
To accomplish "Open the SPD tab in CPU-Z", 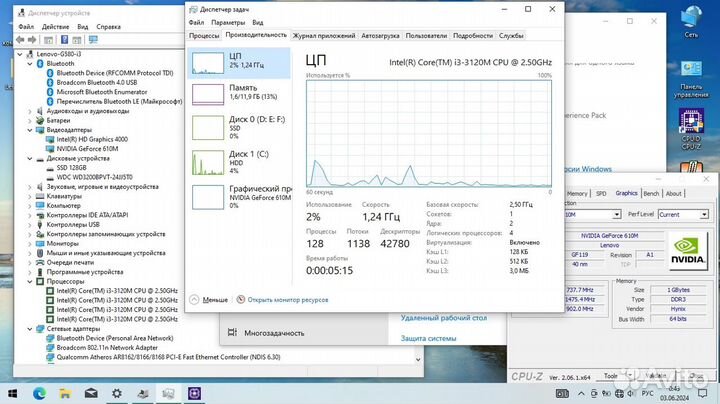I will 601,194.
